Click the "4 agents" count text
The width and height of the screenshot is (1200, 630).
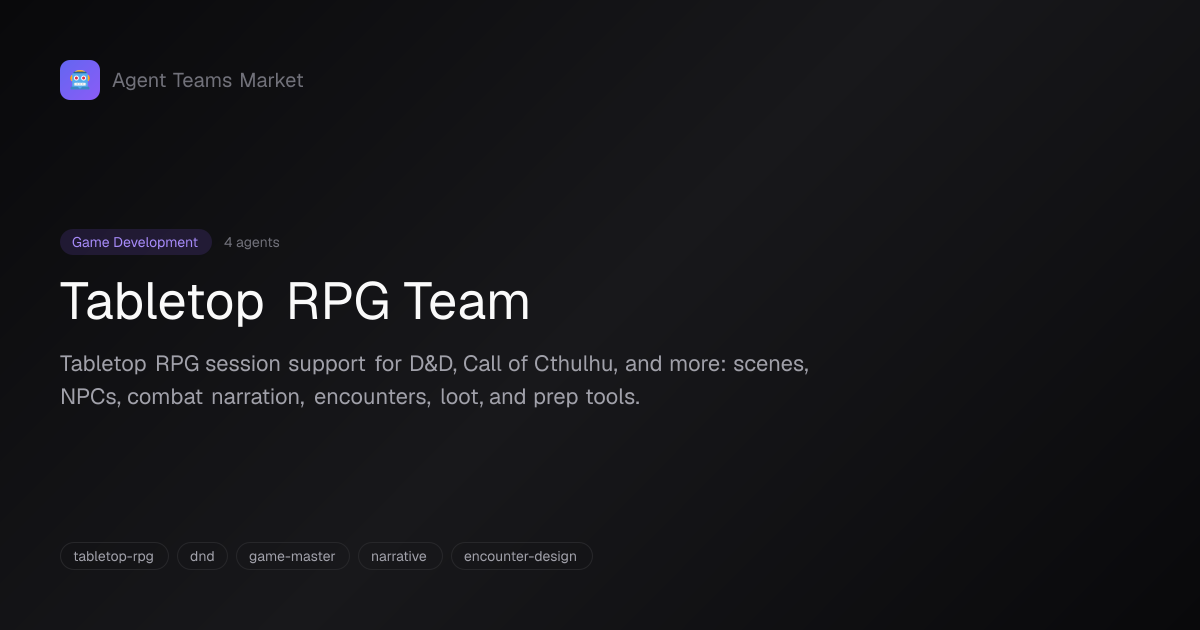click(x=252, y=242)
